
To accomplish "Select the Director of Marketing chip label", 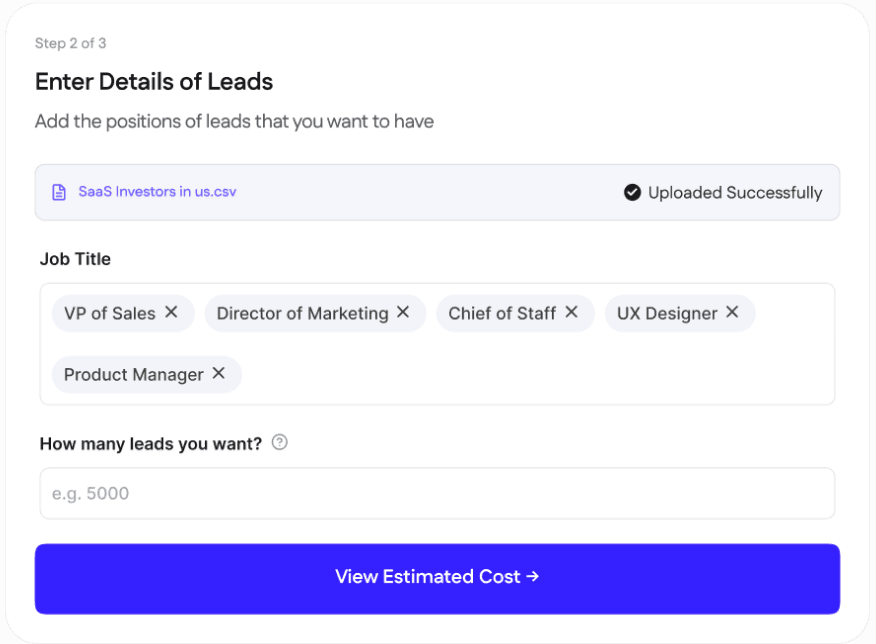I will click(302, 313).
